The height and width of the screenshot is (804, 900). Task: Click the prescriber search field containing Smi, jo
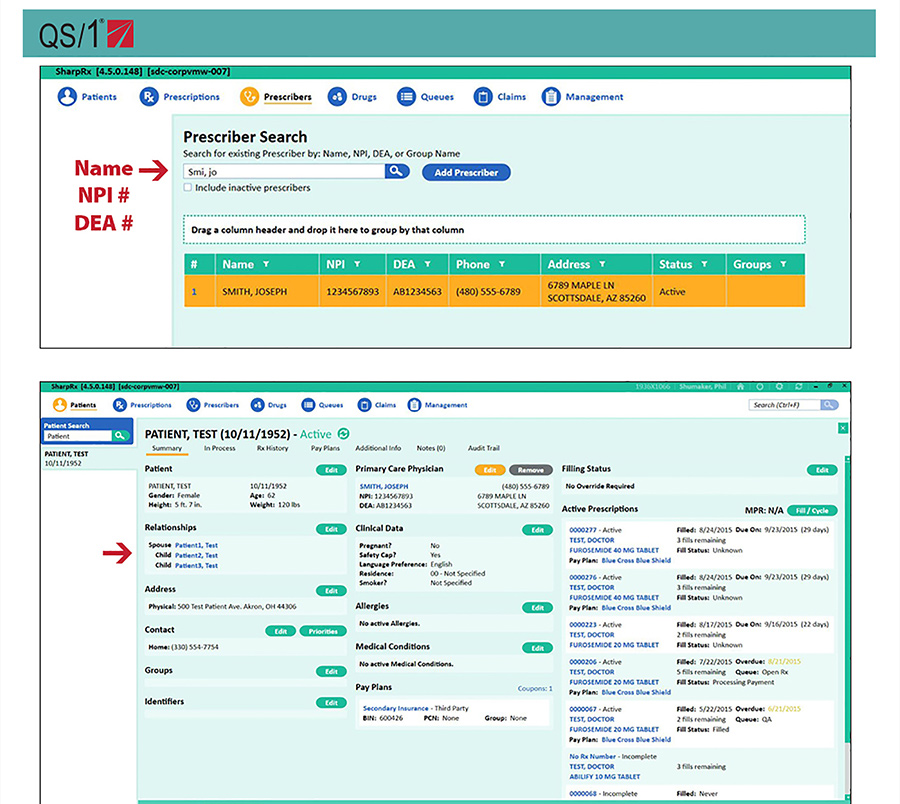point(284,171)
